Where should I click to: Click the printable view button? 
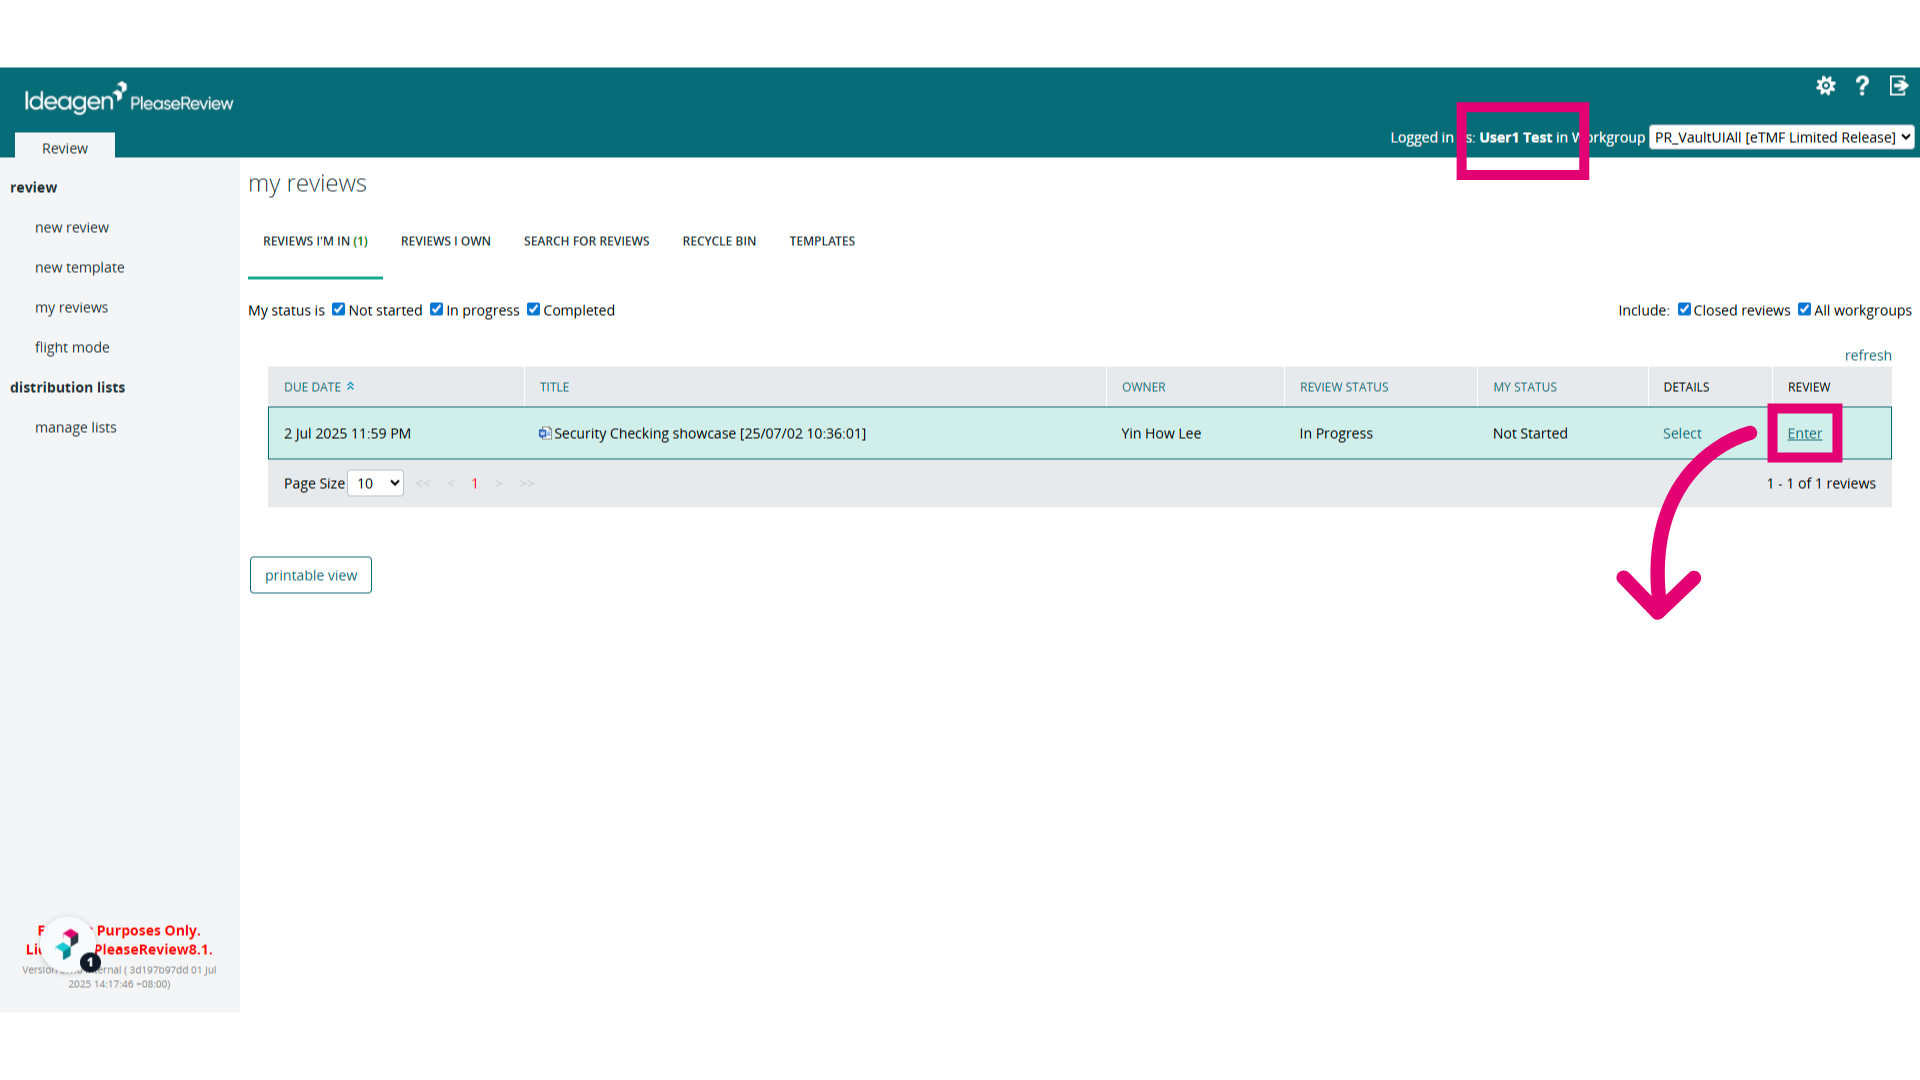pos(311,575)
